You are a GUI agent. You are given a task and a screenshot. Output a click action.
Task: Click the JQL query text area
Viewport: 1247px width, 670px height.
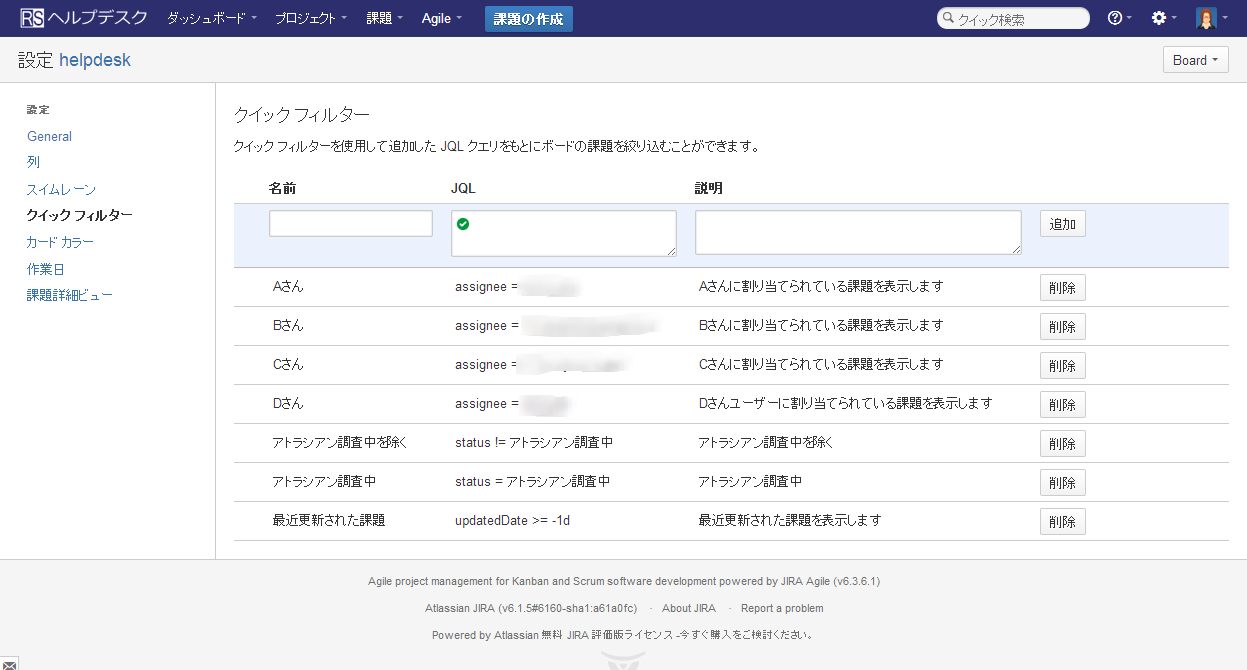(564, 233)
